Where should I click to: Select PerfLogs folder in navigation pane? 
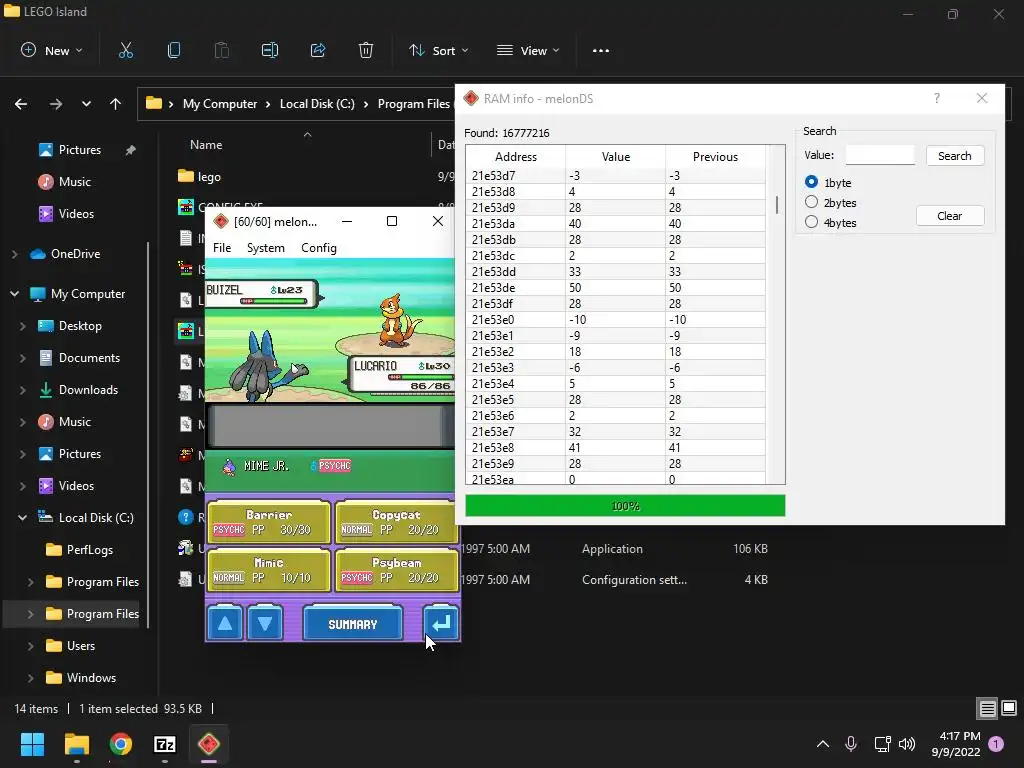89,550
